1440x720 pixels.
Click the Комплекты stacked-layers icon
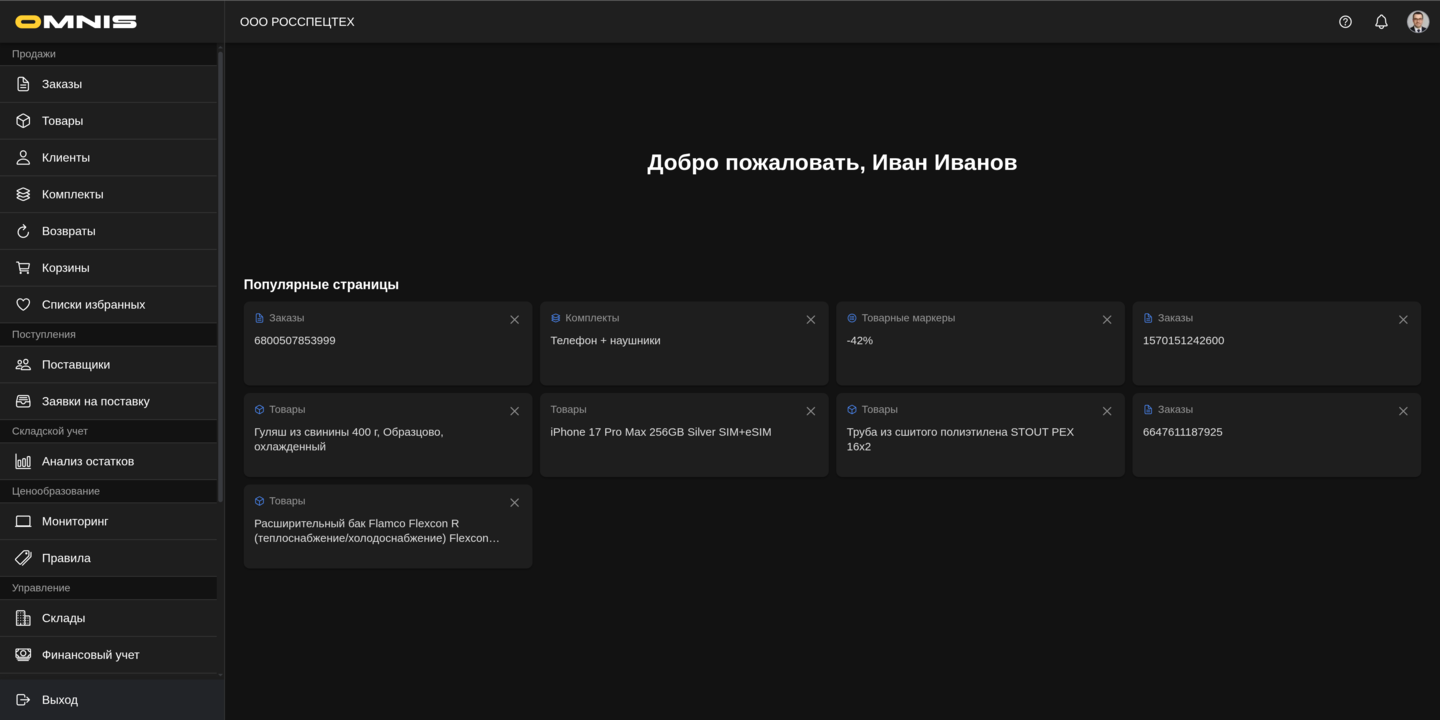(x=22, y=194)
